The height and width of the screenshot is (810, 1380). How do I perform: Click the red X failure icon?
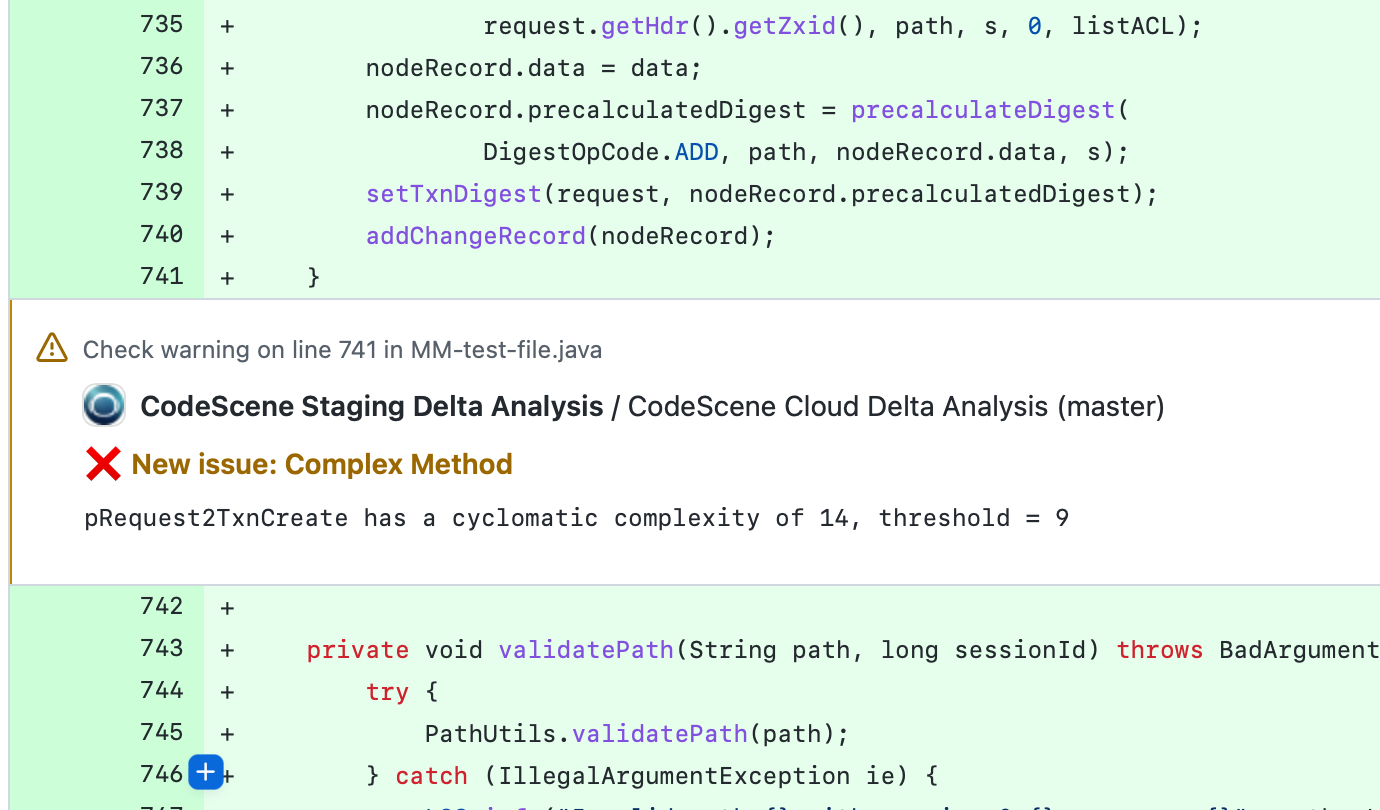tap(103, 464)
